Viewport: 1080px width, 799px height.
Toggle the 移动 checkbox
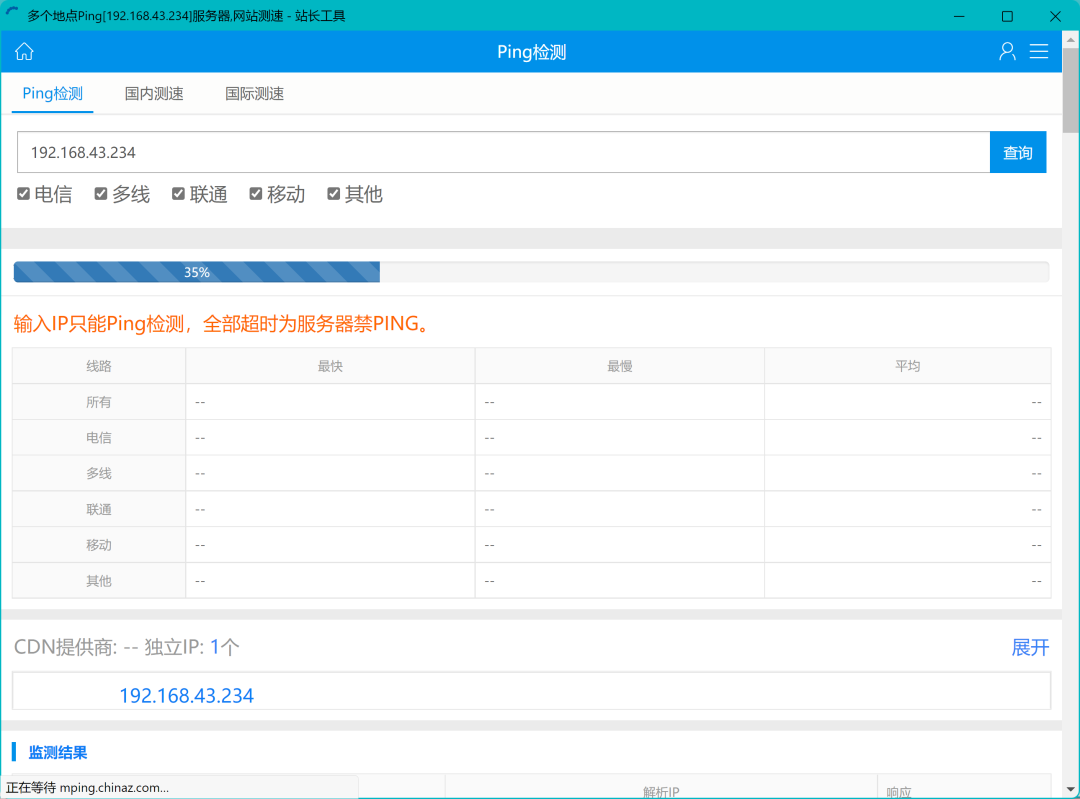[x=256, y=194]
